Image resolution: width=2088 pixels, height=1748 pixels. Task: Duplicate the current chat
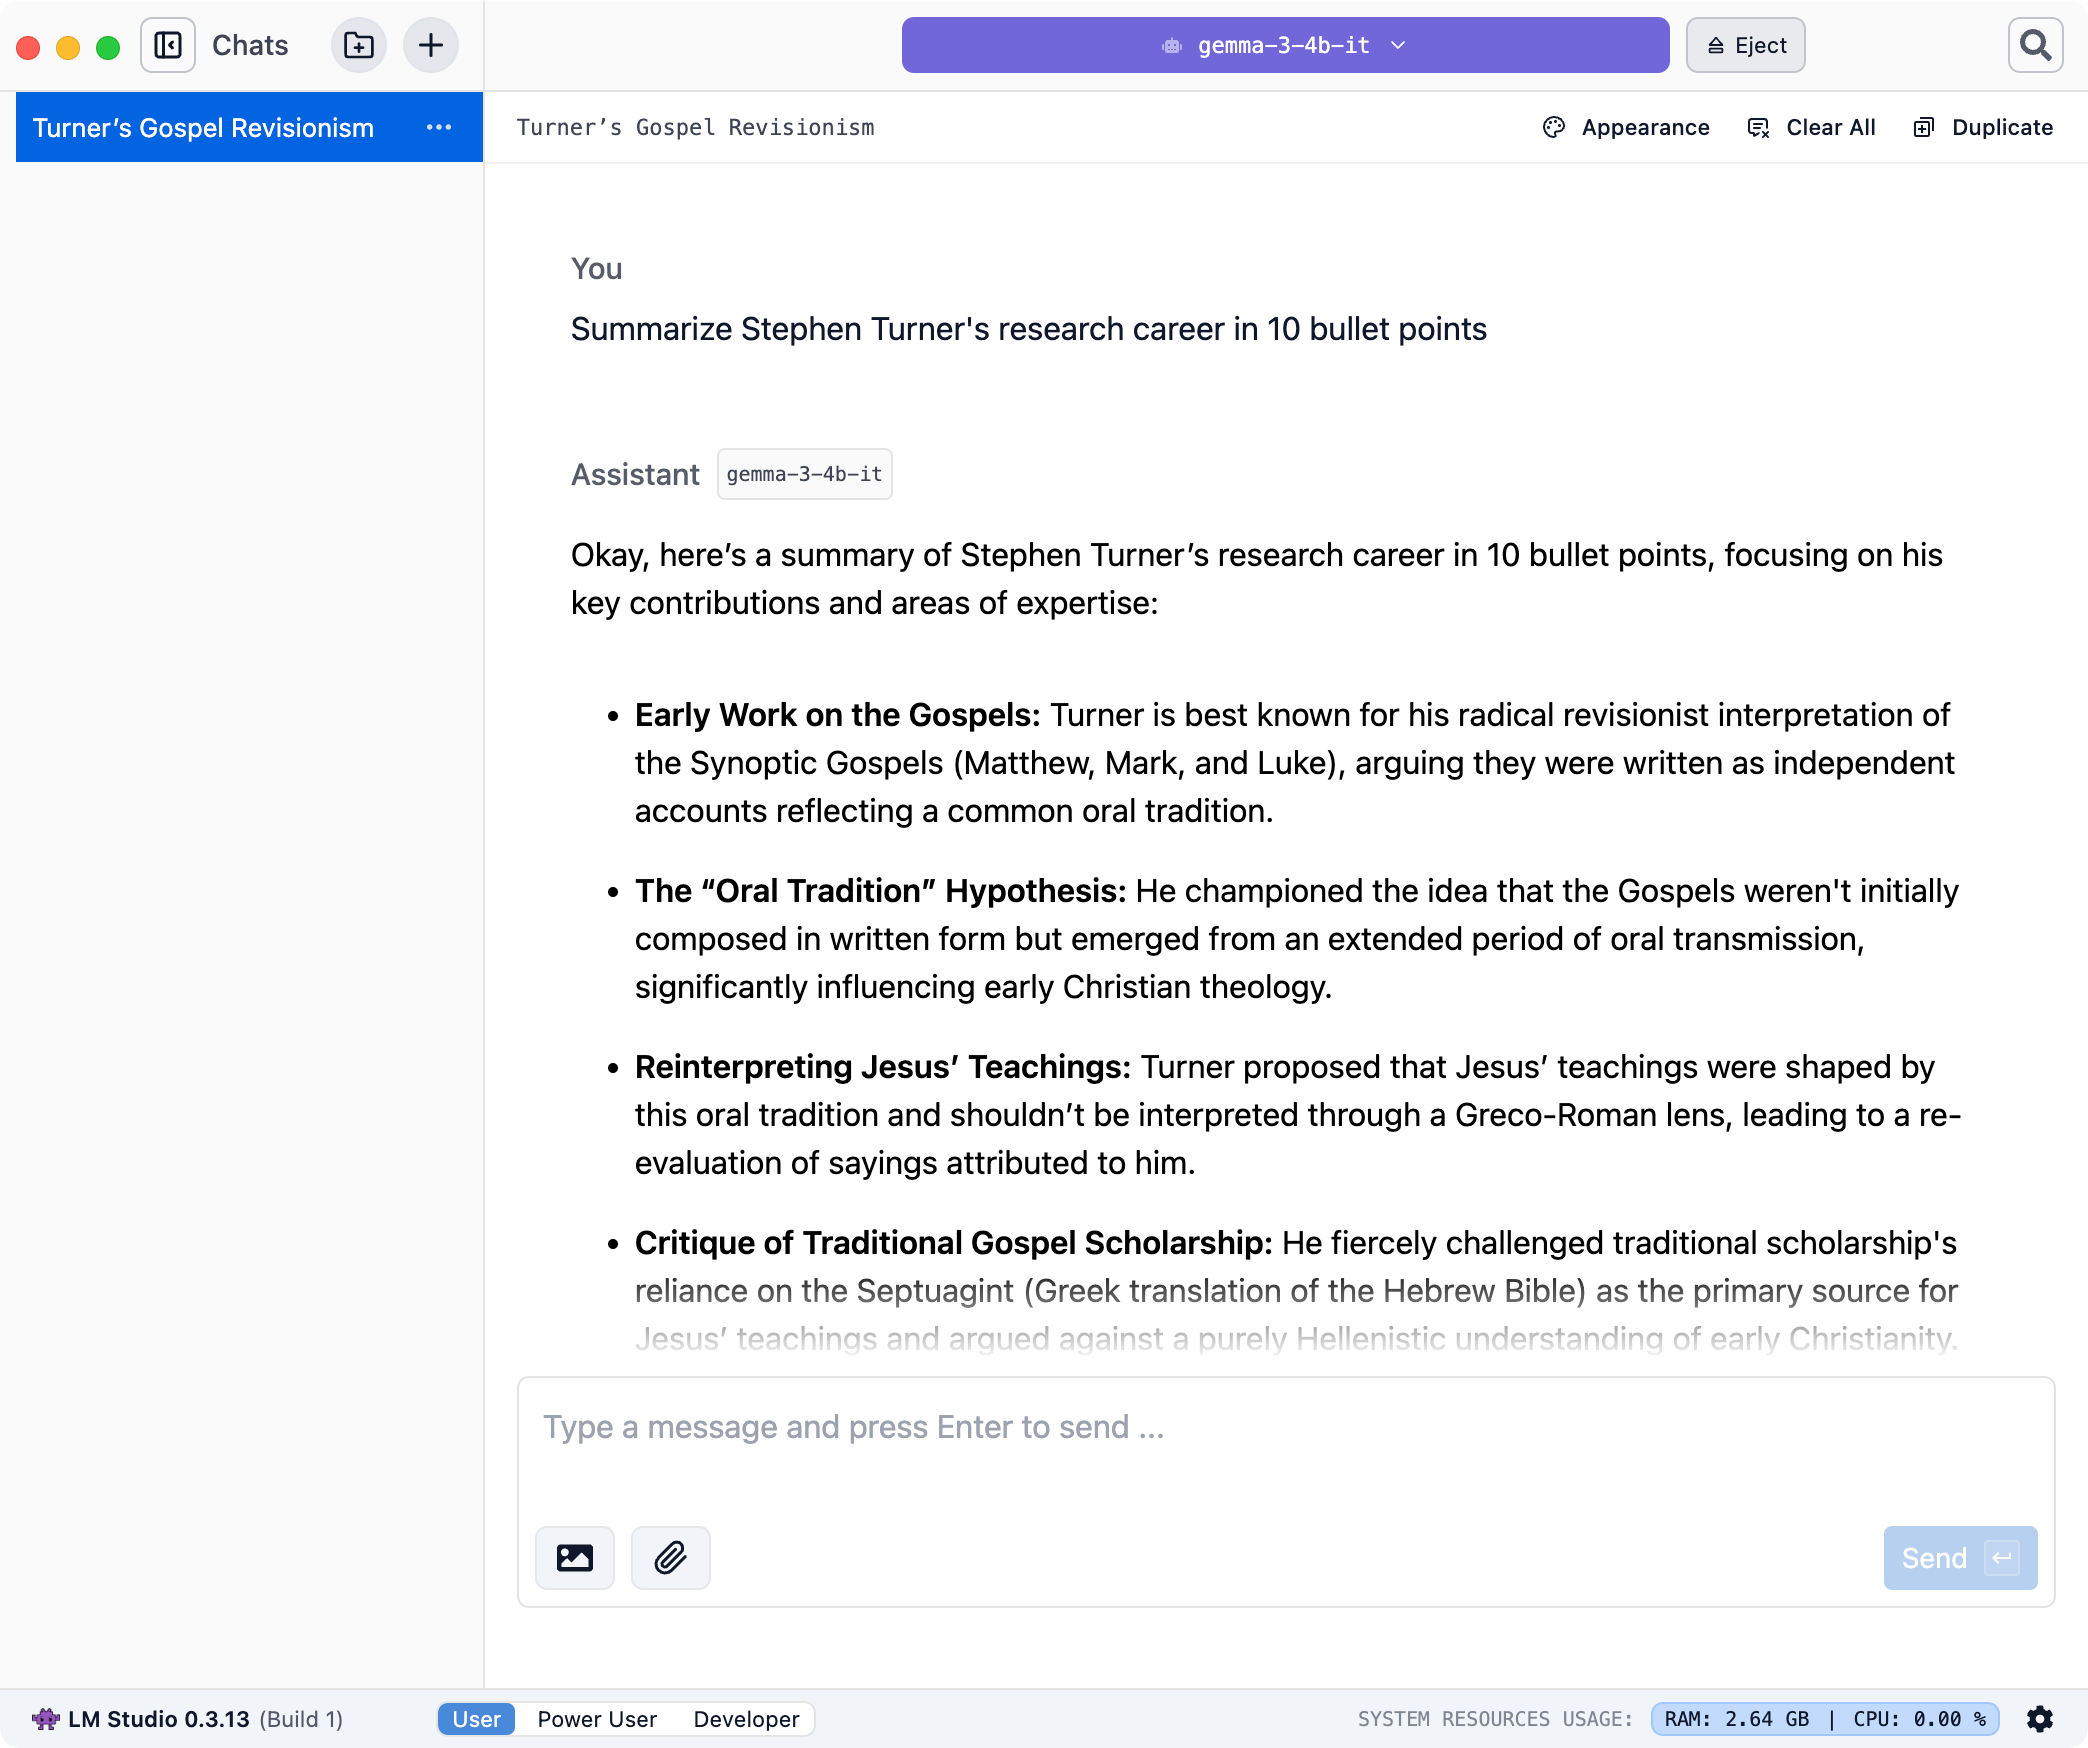pos(1984,127)
